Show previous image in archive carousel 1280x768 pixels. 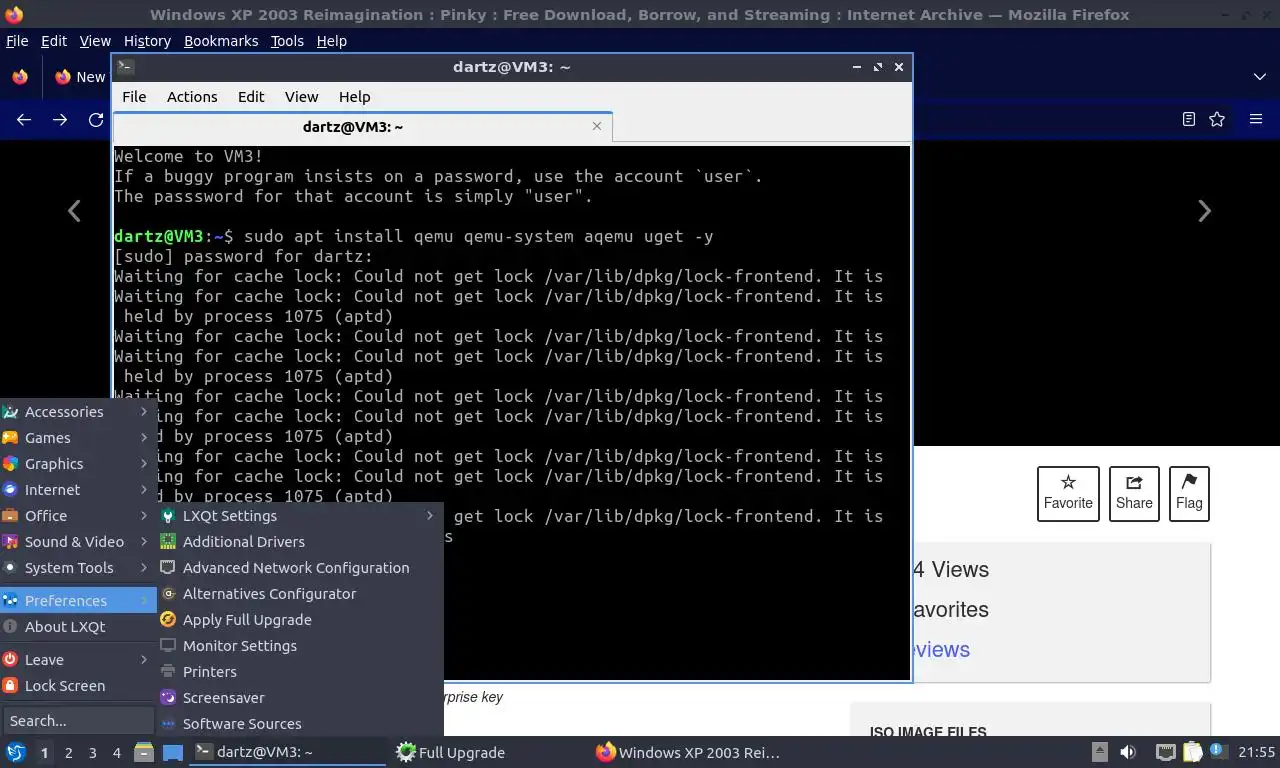(x=74, y=211)
